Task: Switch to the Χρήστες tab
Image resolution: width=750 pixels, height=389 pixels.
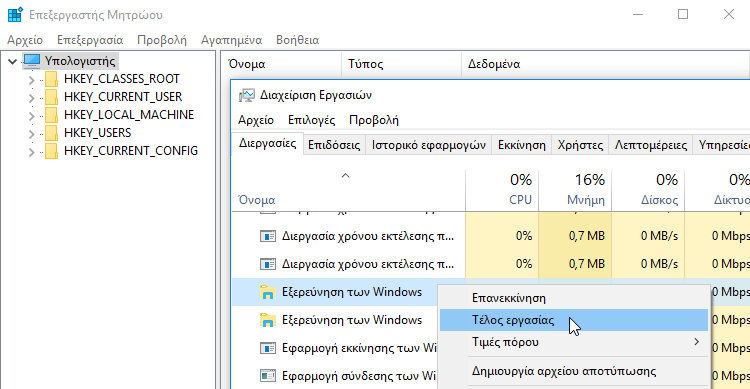Action: [x=580, y=145]
